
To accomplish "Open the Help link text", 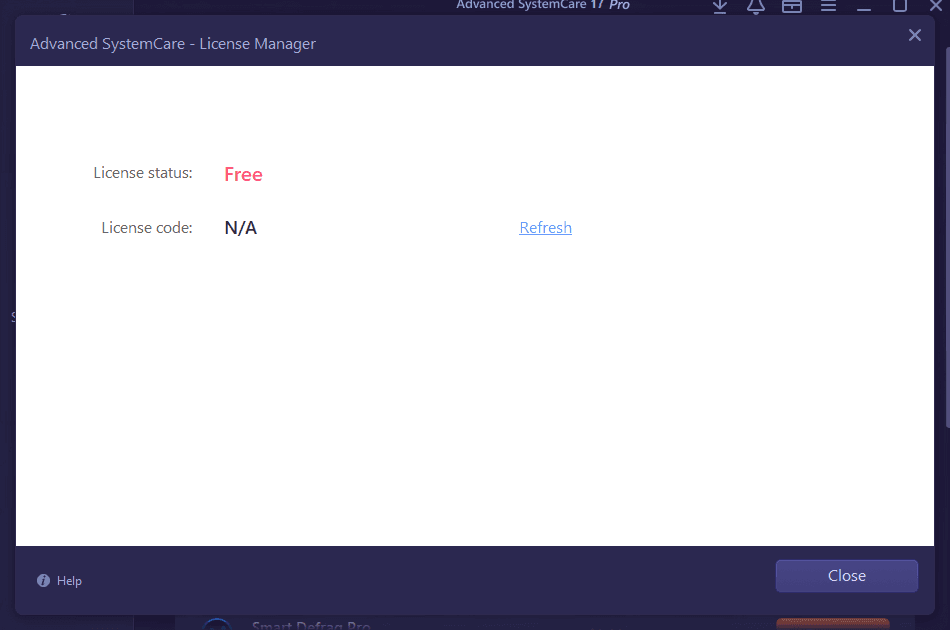I will pyautogui.click(x=69, y=581).
